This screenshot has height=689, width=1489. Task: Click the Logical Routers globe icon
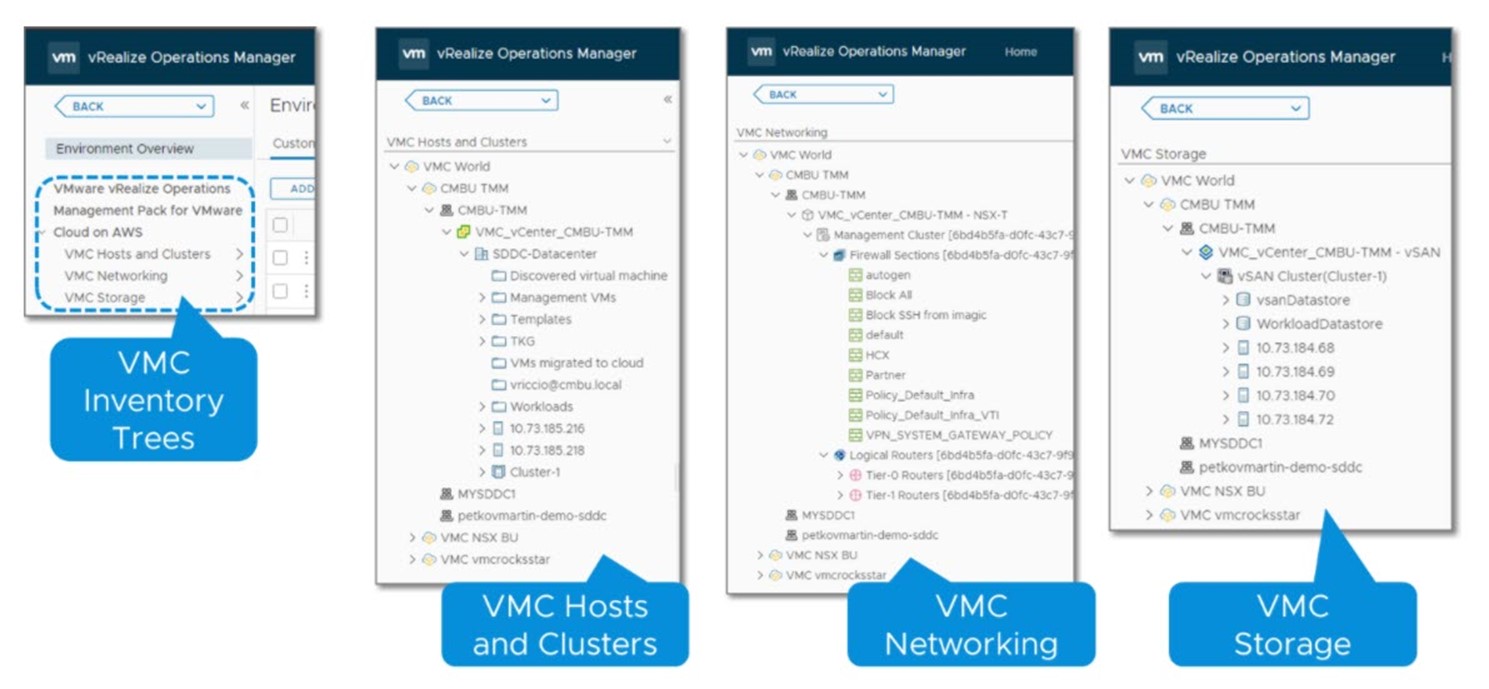pos(839,455)
